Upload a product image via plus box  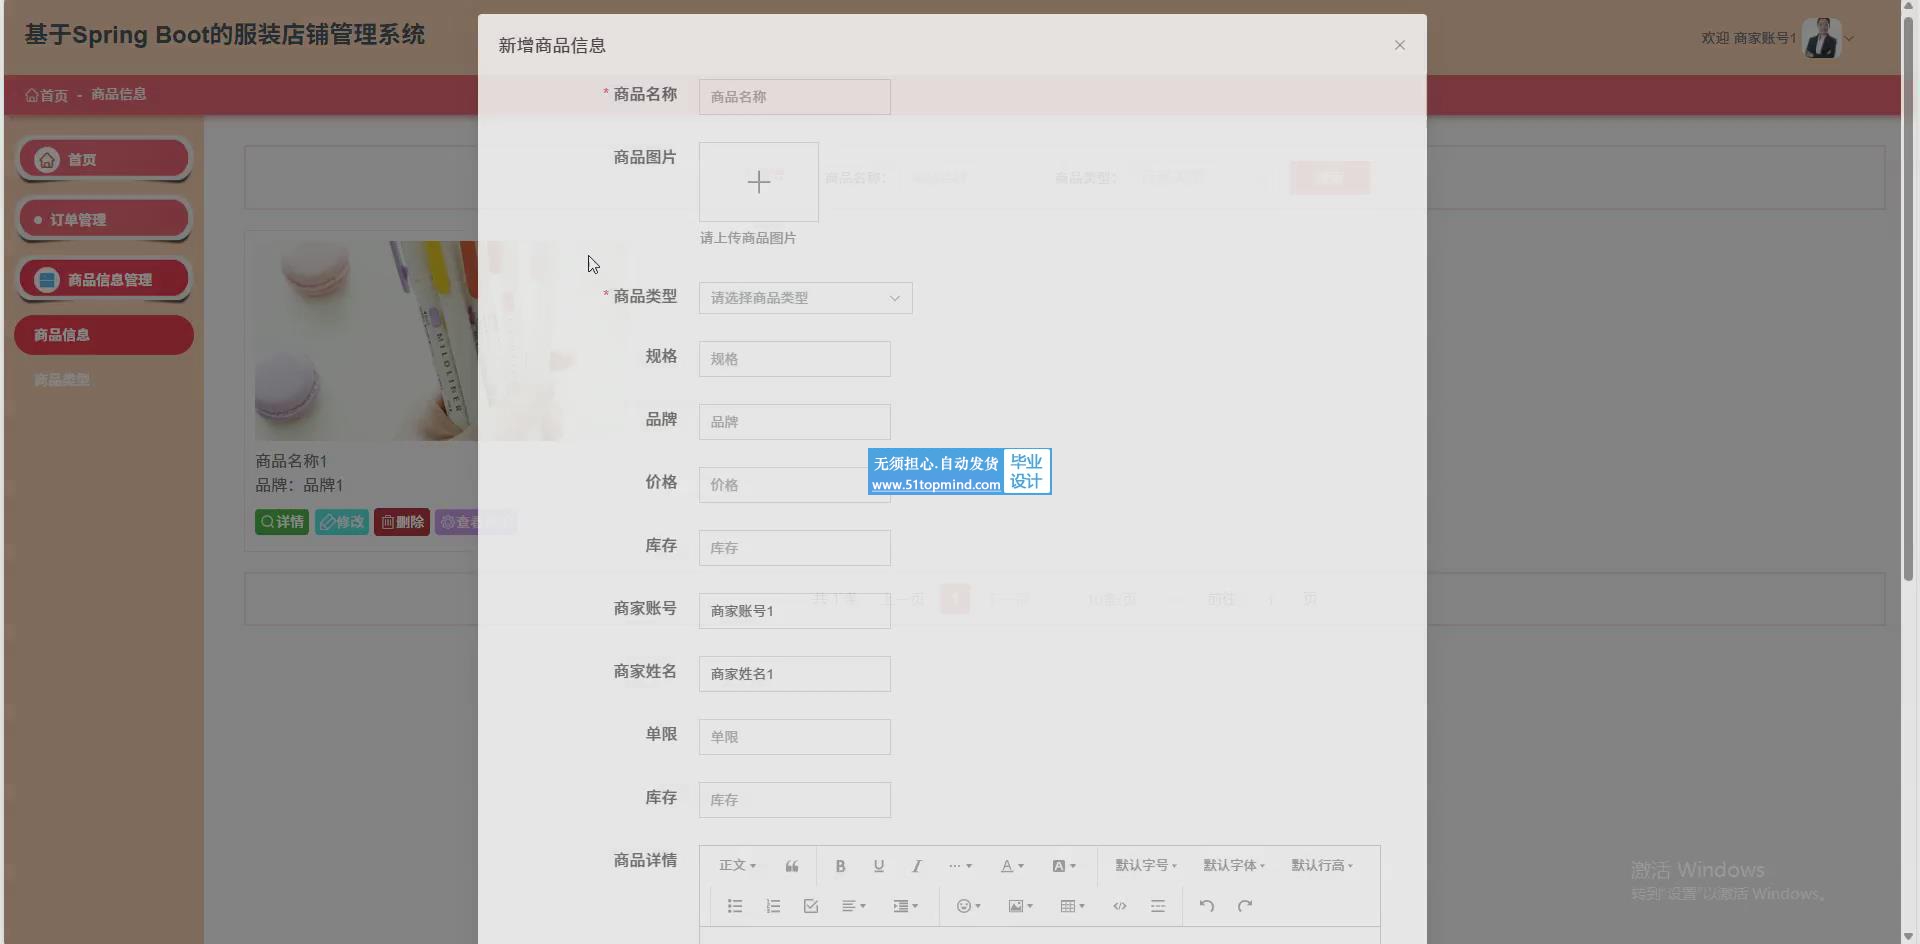tap(758, 182)
